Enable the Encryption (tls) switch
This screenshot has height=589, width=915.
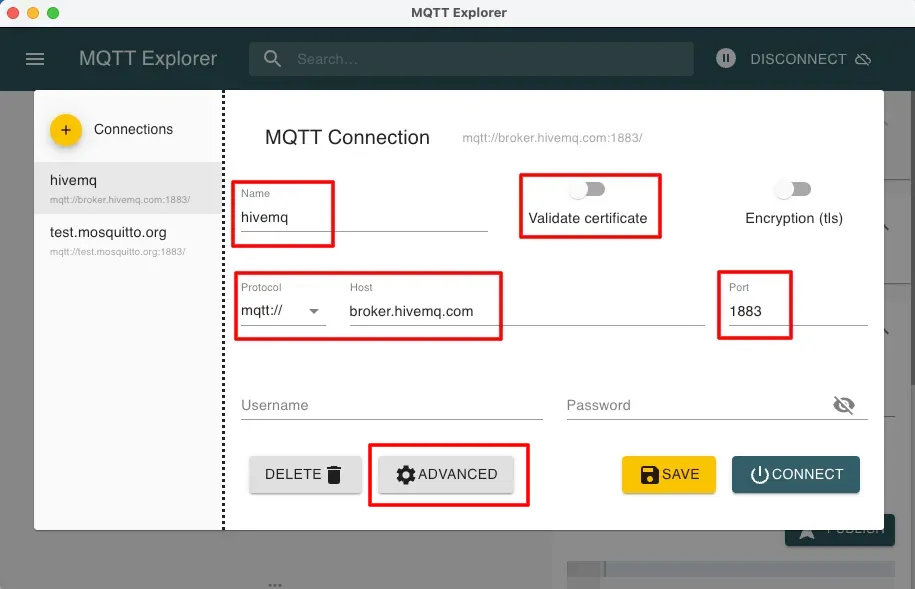(793, 189)
